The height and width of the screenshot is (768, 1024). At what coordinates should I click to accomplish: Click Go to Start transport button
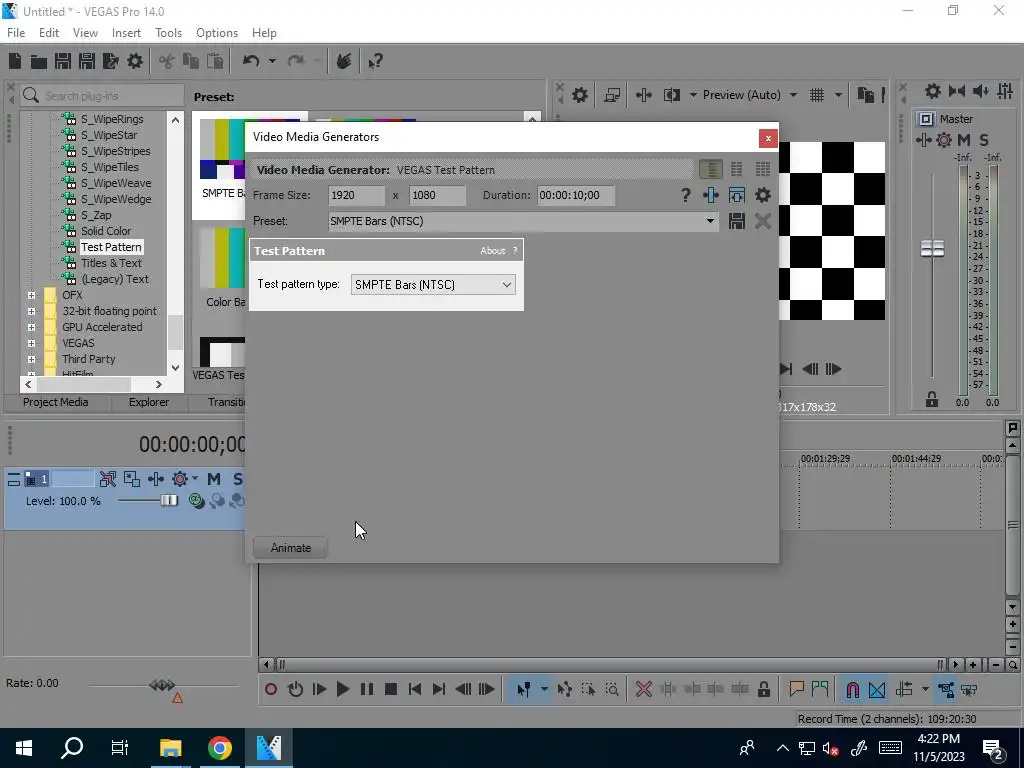[x=414, y=689]
